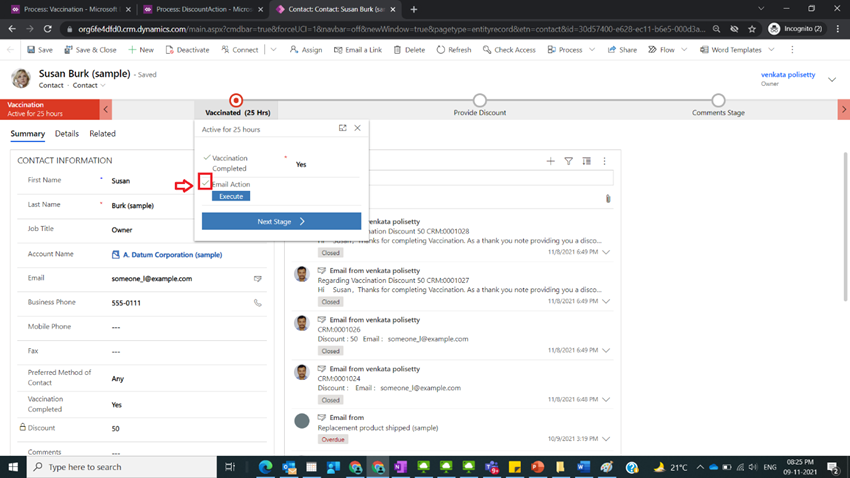Refresh the contact form
This screenshot has height=478, width=850.
click(454, 50)
